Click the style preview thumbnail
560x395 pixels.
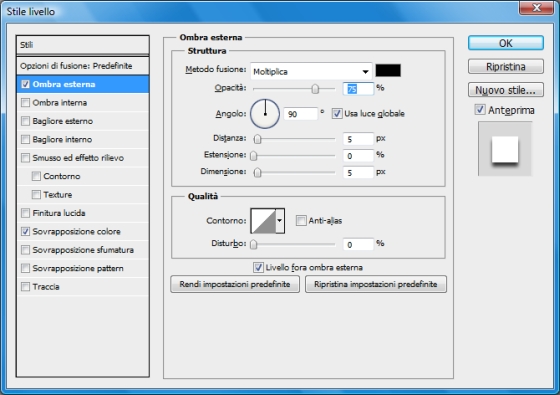[x=505, y=149]
